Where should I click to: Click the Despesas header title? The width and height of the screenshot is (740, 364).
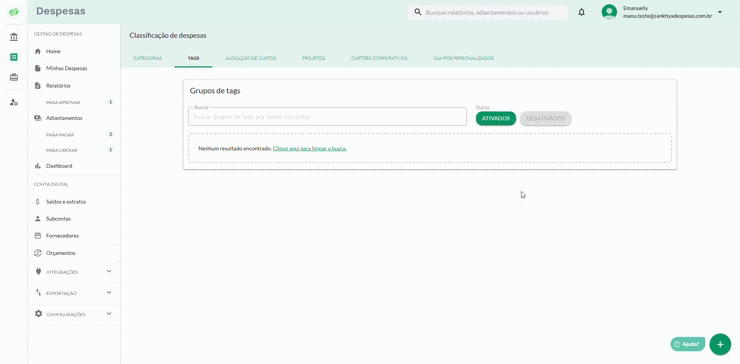(61, 11)
